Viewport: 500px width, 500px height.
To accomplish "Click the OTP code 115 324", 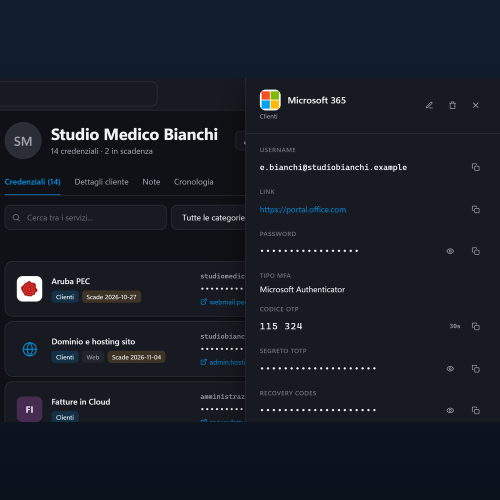I will pos(281,326).
